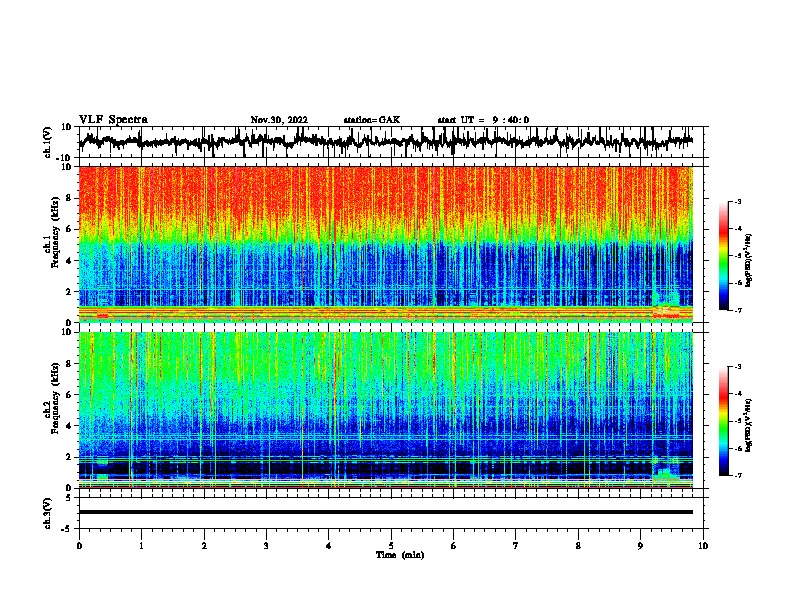Click the 'Time (min)' axis label
This screenshot has width=792, height=612.
(x=400, y=555)
